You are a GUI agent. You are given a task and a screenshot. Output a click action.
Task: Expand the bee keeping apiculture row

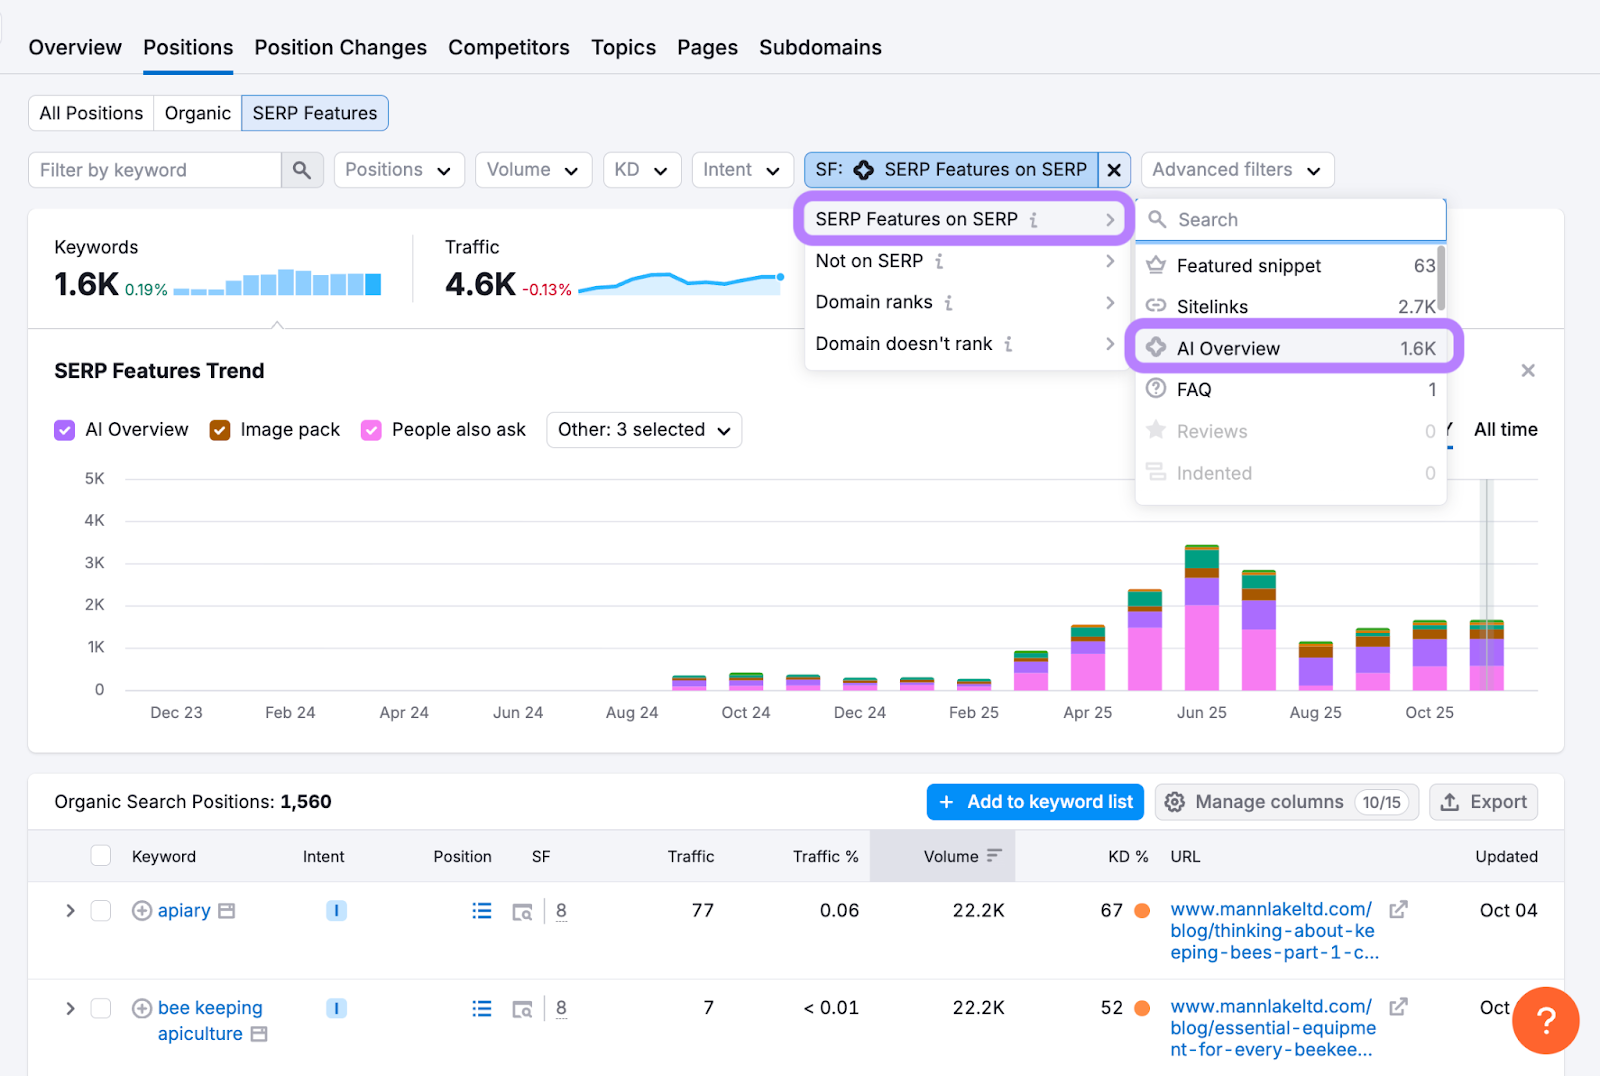(x=70, y=1008)
